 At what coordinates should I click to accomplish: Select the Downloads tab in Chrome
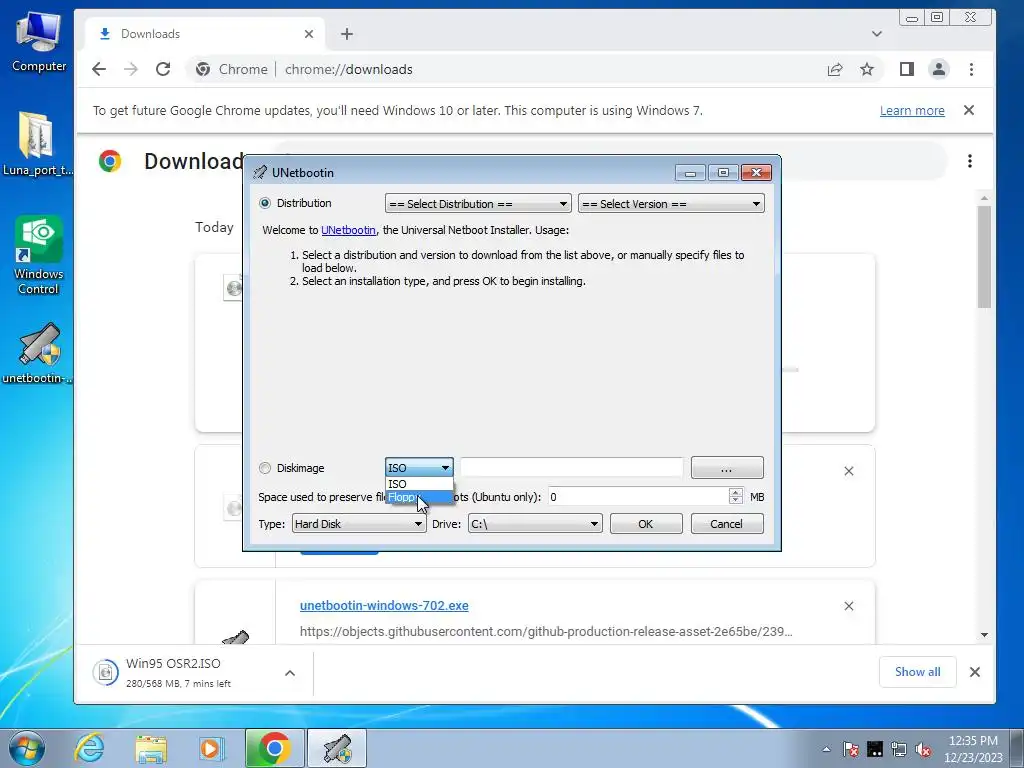[205, 34]
